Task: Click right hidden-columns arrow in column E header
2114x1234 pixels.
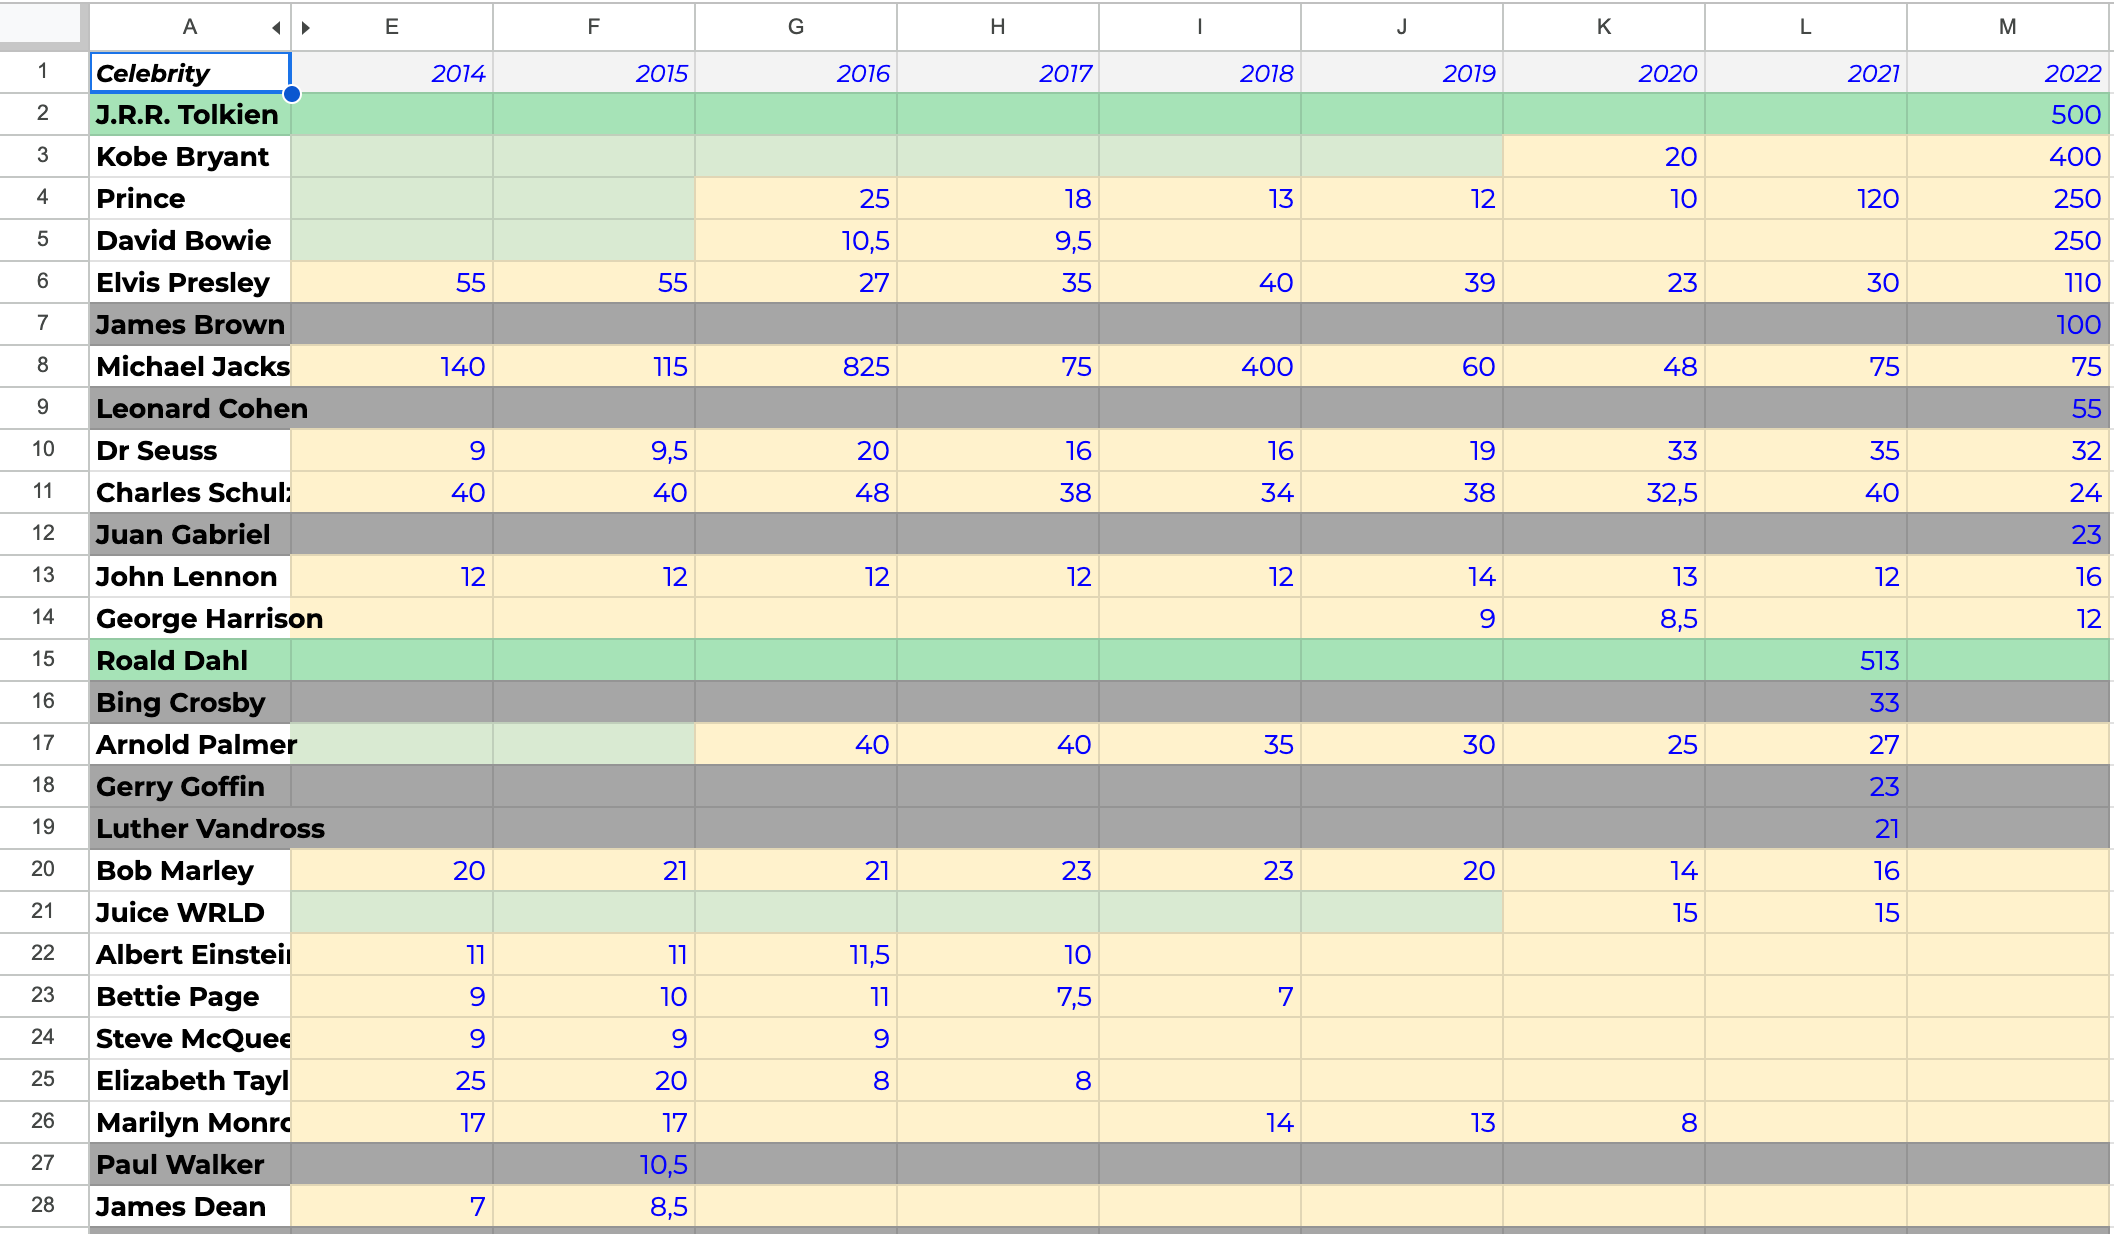Action: [x=306, y=28]
